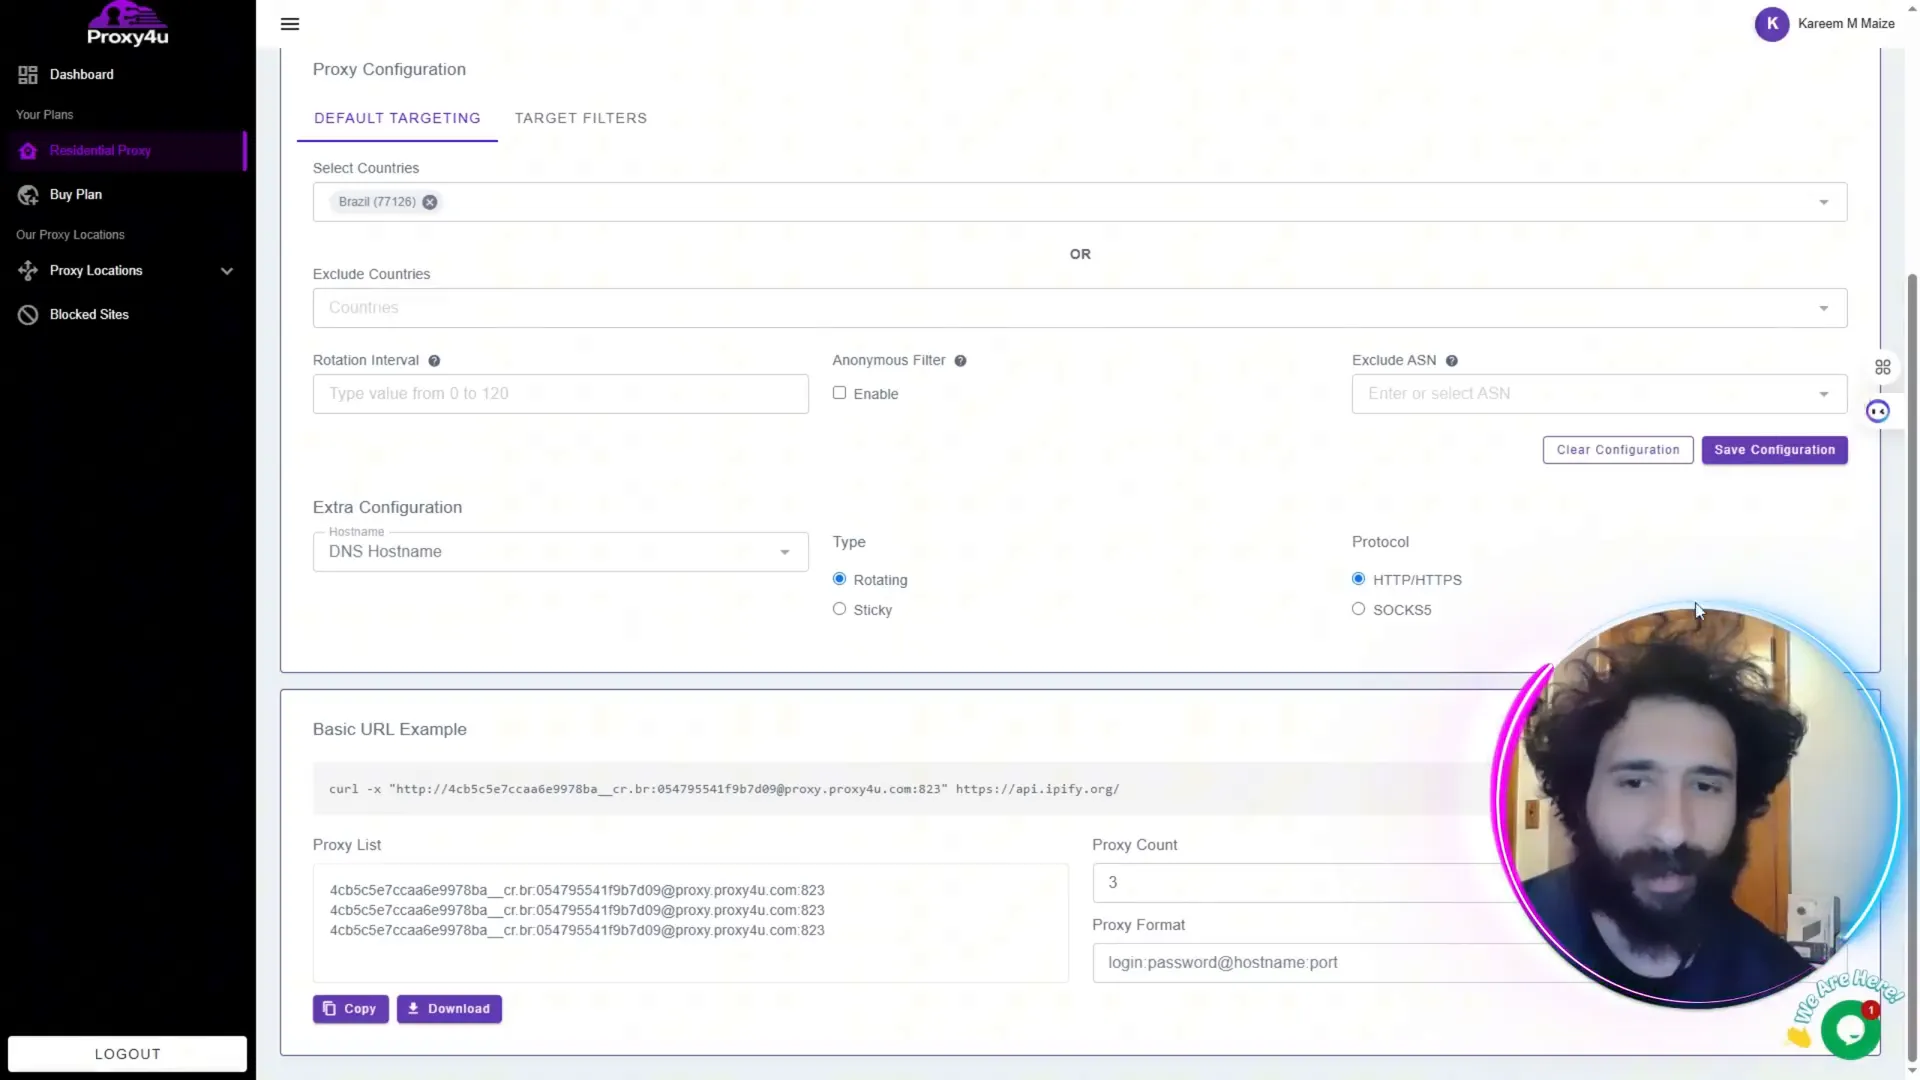Switch to Target Filters tab
Image resolution: width=1920 pixels, height=1080 pixels.
[x=581, y=118]
